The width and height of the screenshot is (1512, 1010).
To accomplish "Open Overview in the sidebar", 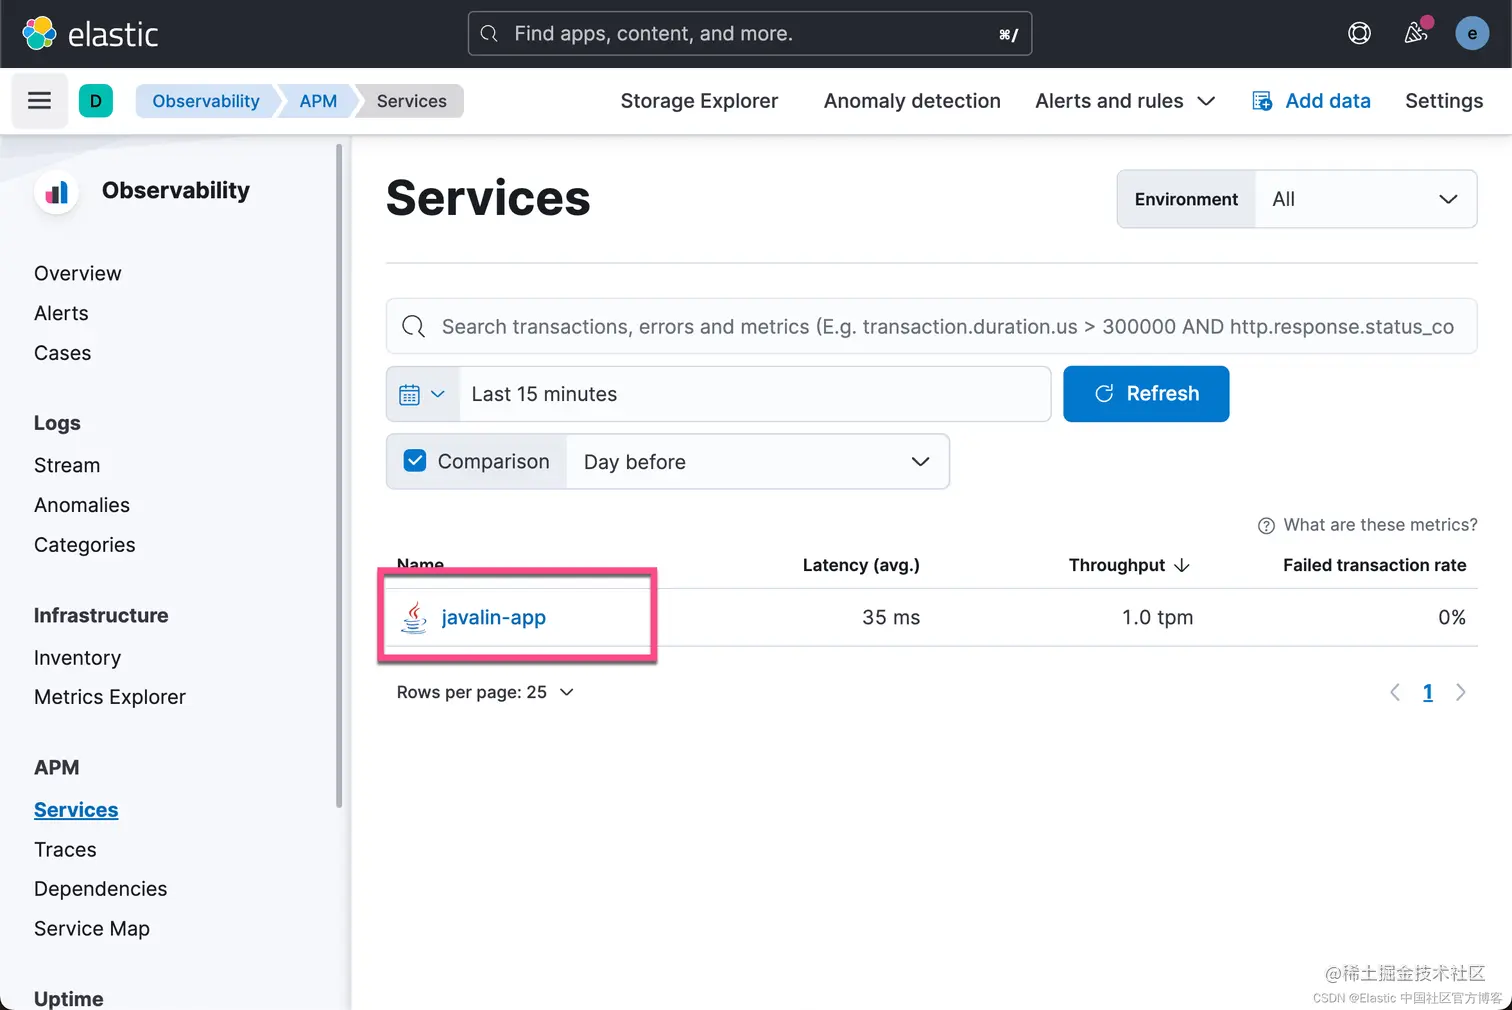I will (x=78, y=274).
